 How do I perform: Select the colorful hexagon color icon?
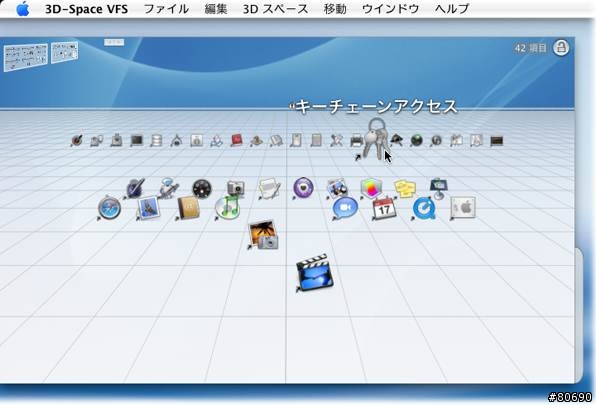tap(371, 188)
